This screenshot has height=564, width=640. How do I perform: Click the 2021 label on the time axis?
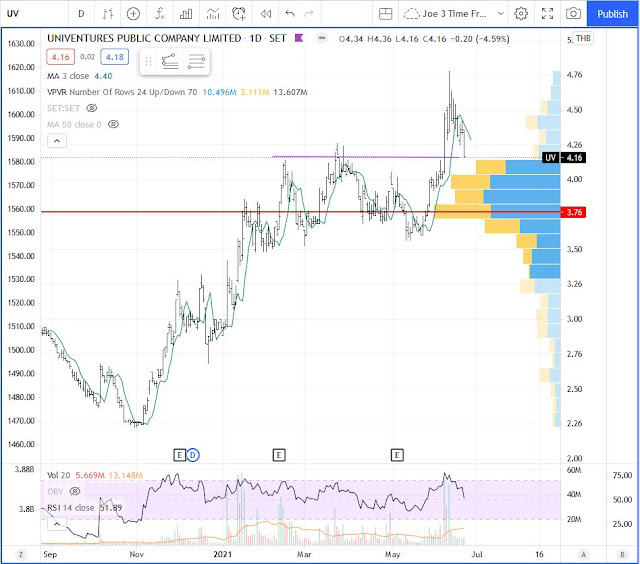222,554
